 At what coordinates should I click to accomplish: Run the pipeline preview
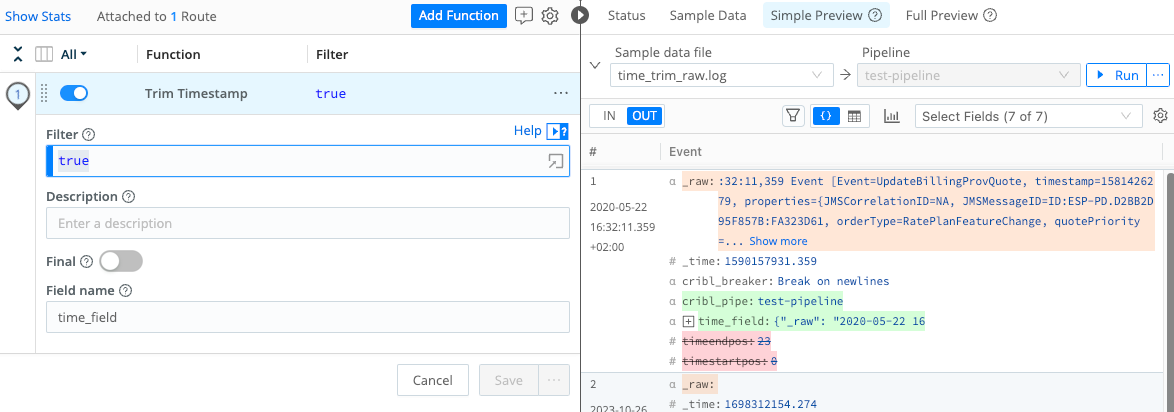[1116, 76]
